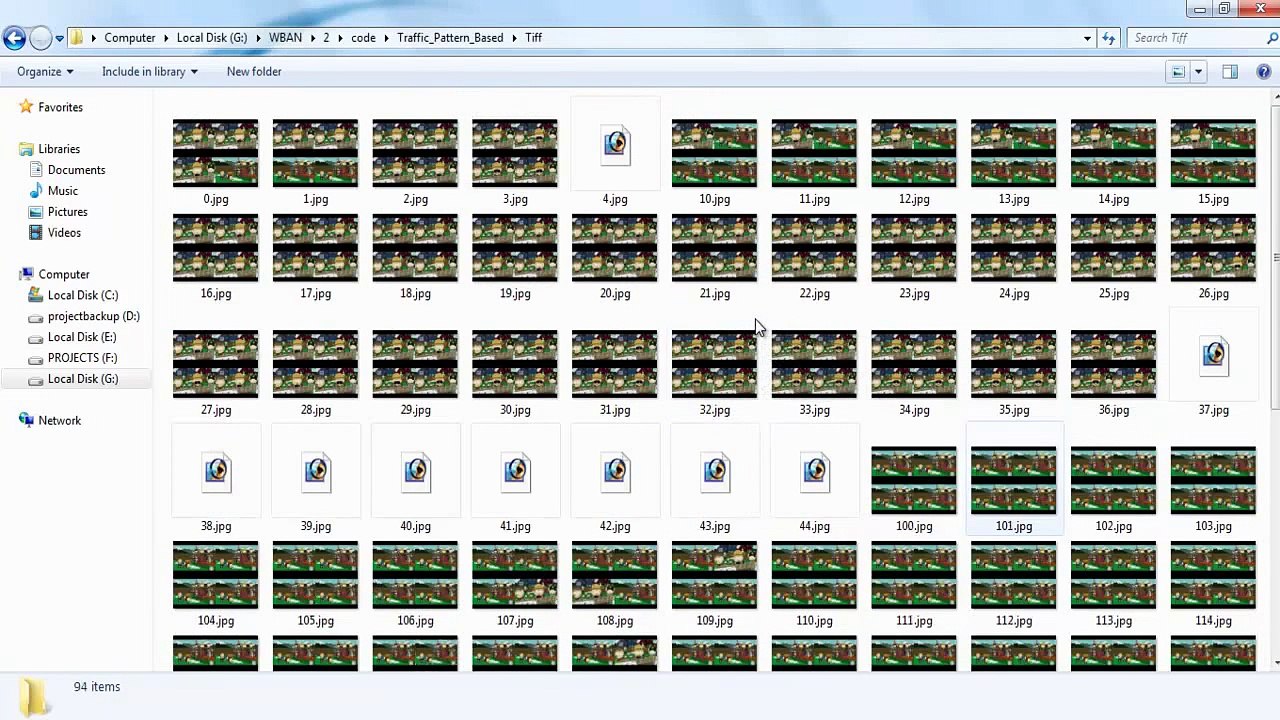Click the scrollbar down arrow in file list
1280x720 pixels.
point(1275,662)
